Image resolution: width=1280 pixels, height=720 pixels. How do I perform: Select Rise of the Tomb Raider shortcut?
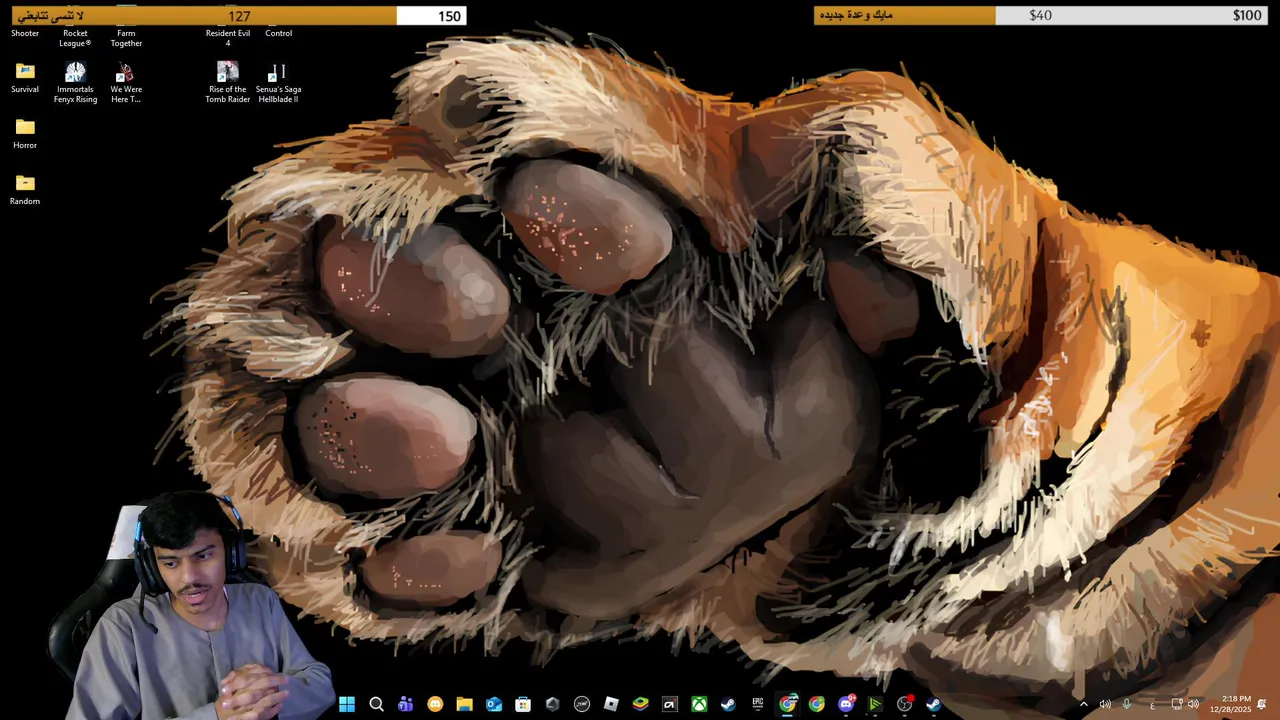228,83
